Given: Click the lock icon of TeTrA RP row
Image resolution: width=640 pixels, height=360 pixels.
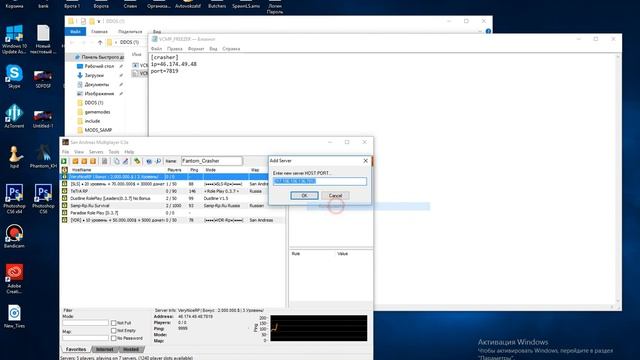Looking at the screenshot, I should click(x=64, y=191).
